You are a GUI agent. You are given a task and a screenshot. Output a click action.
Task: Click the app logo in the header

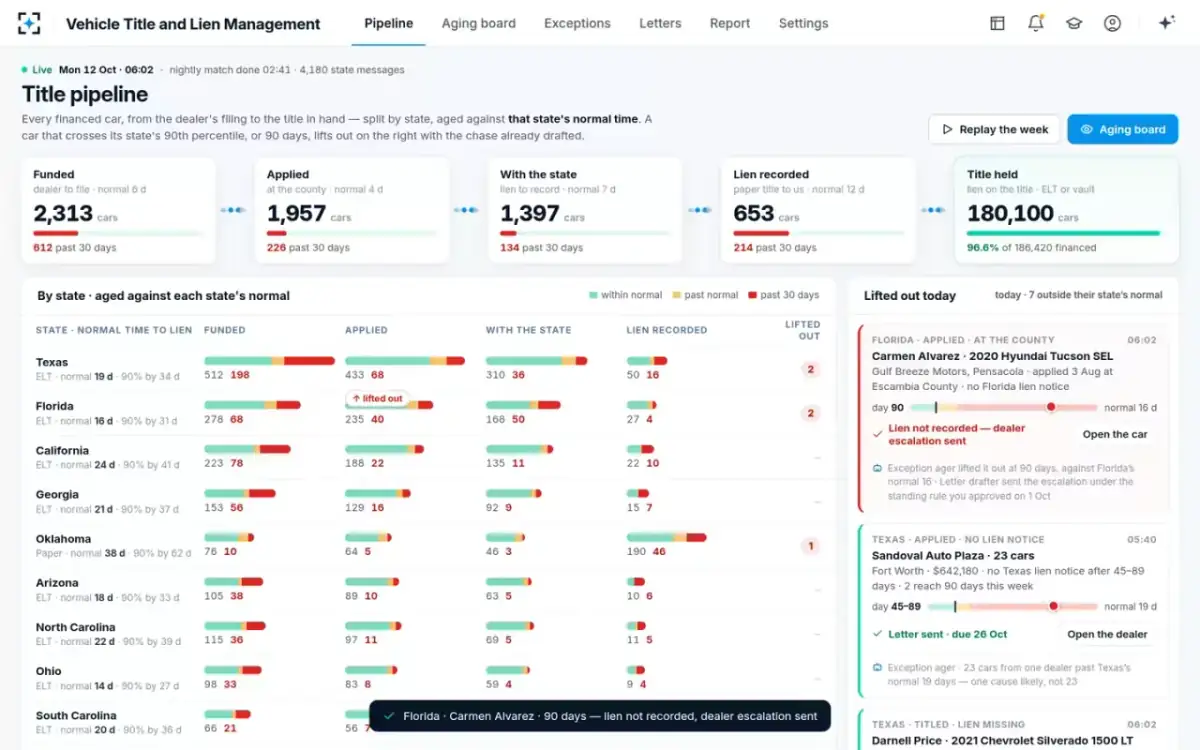[30, 23]
